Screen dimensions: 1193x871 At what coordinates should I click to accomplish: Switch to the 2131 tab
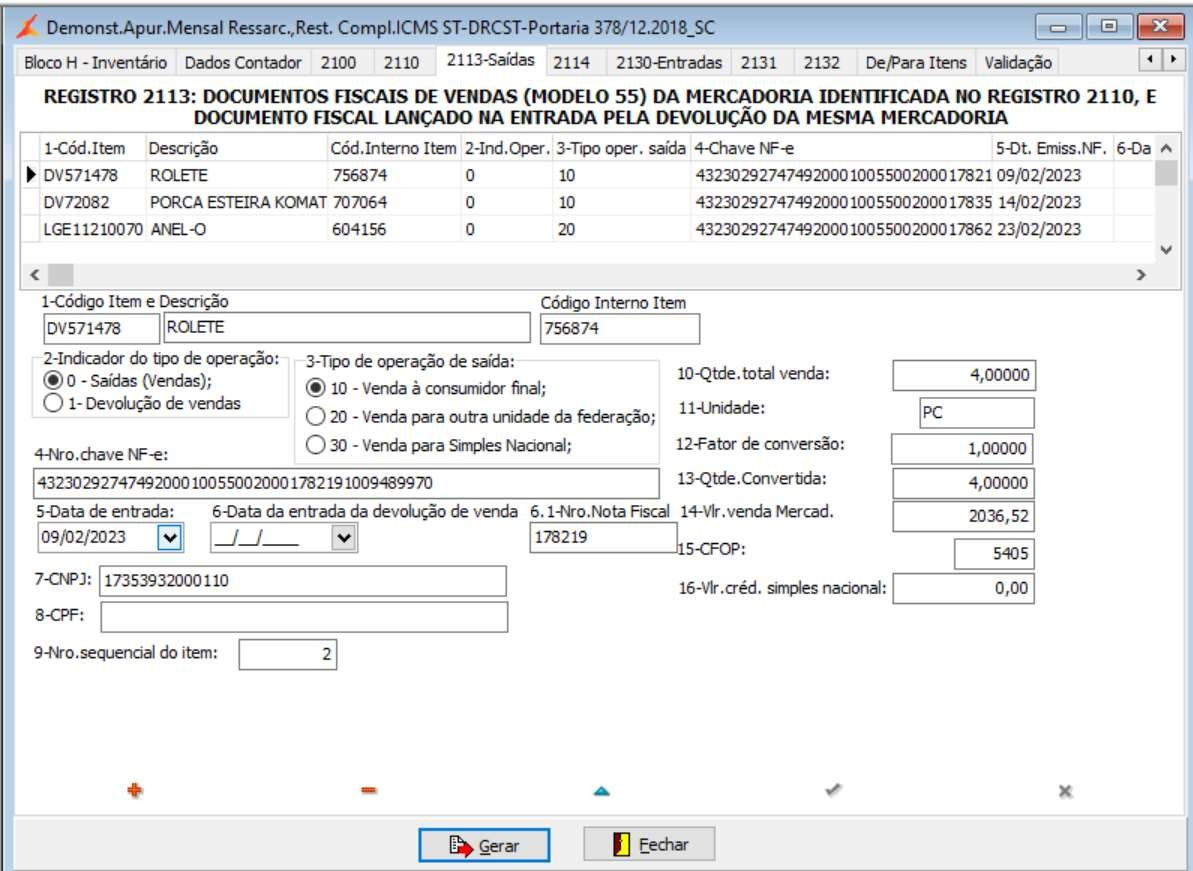click(759, 62)
